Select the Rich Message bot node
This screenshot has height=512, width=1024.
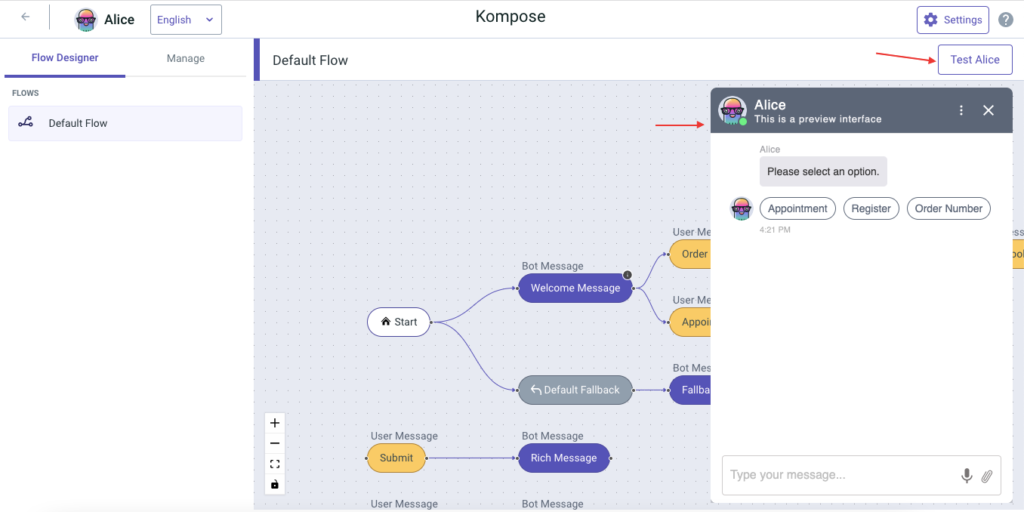(x=564, y=458)
